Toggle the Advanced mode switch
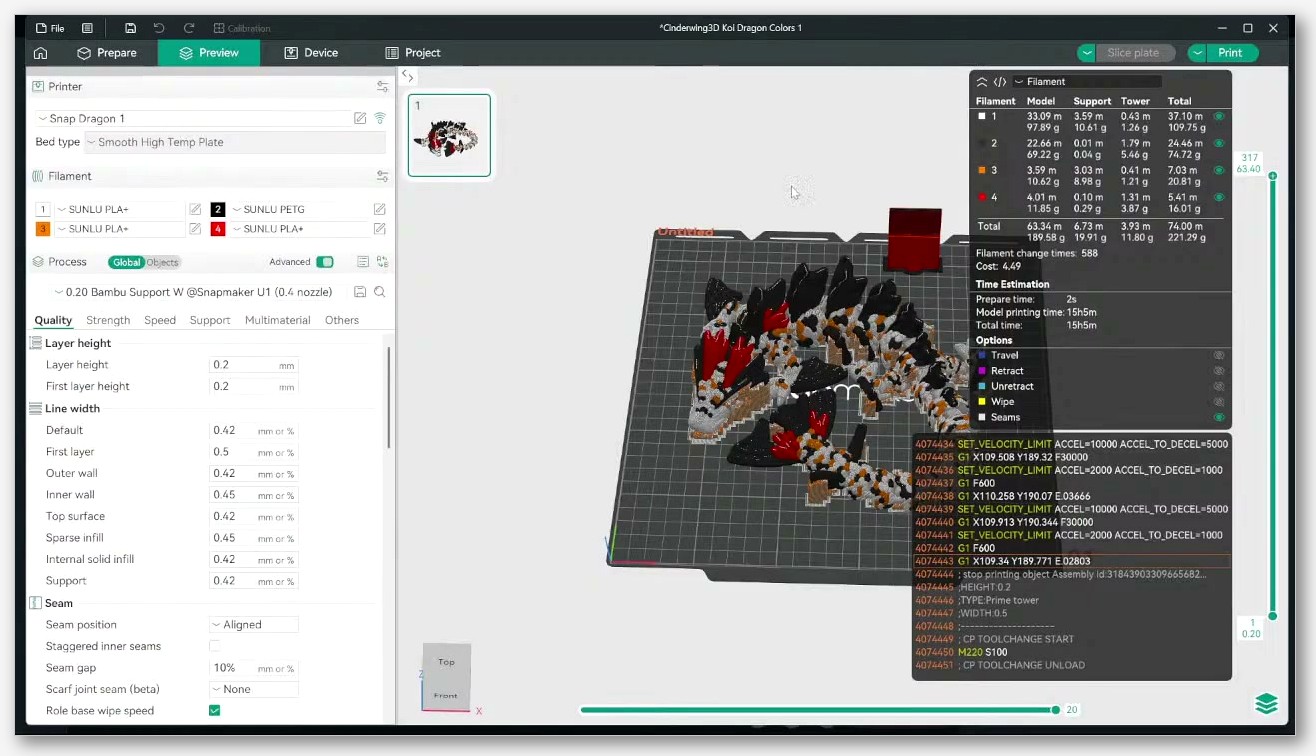The height and width of the screenshot is (756, 1316). click(325, 262)
